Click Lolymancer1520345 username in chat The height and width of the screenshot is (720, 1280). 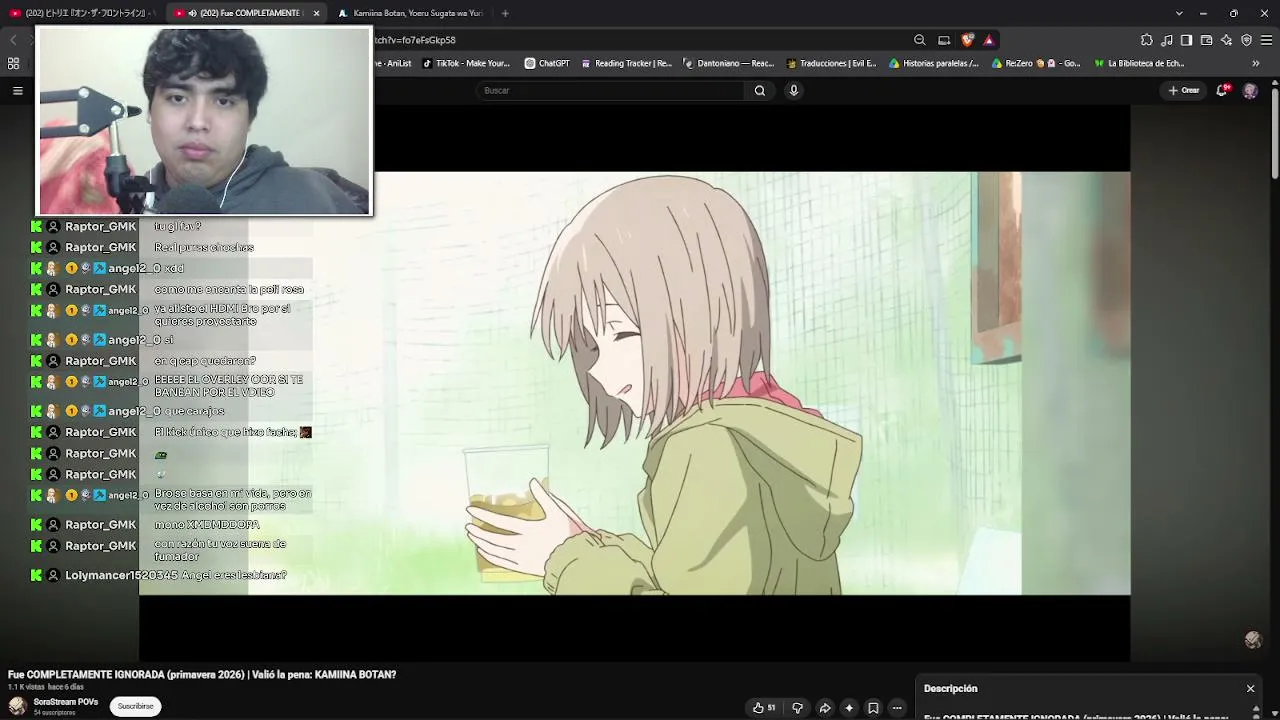(121, 576)
